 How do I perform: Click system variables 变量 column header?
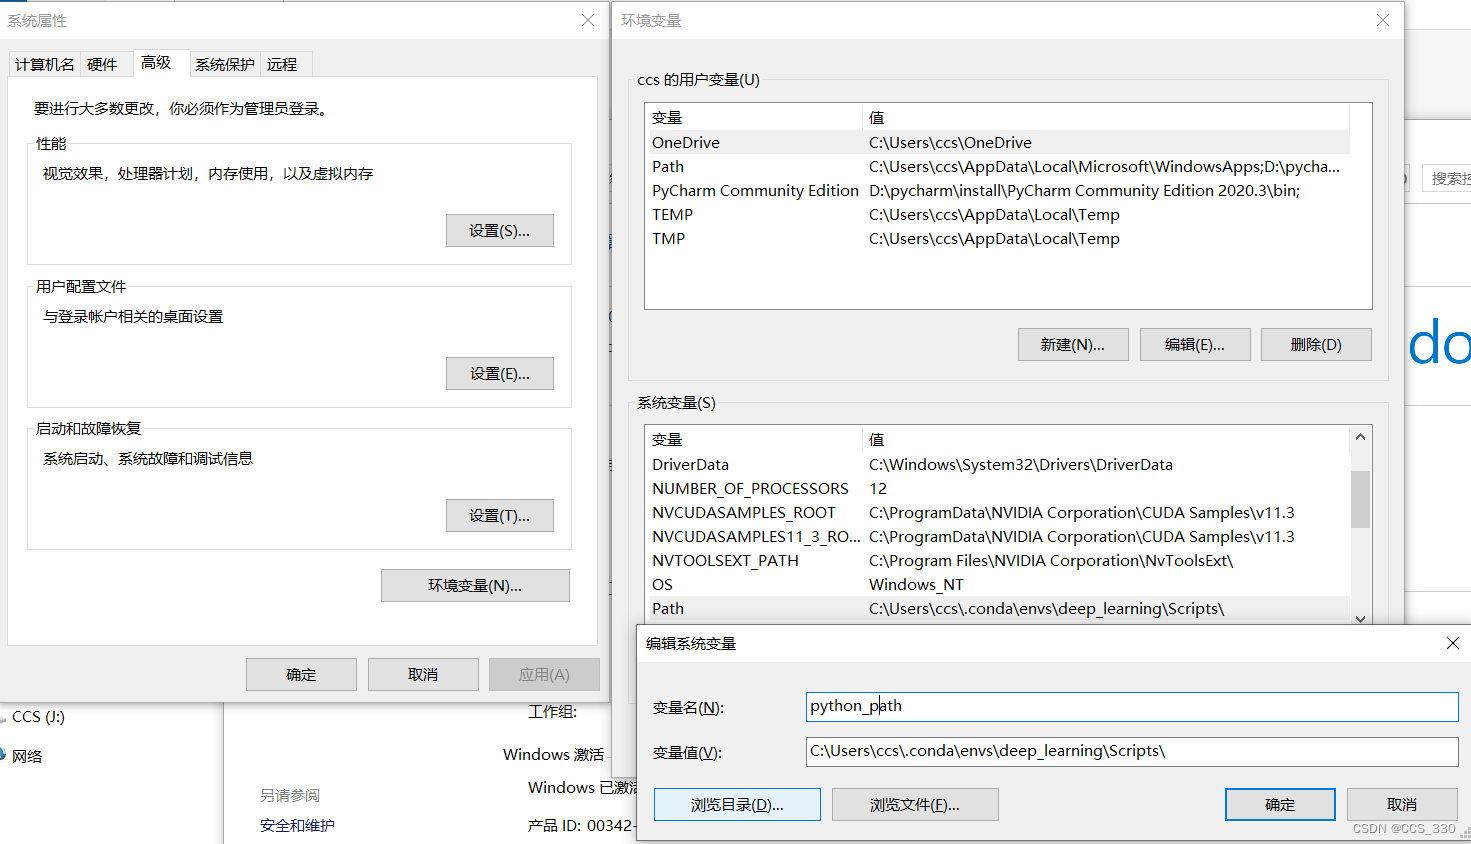(x=754, y=439)
